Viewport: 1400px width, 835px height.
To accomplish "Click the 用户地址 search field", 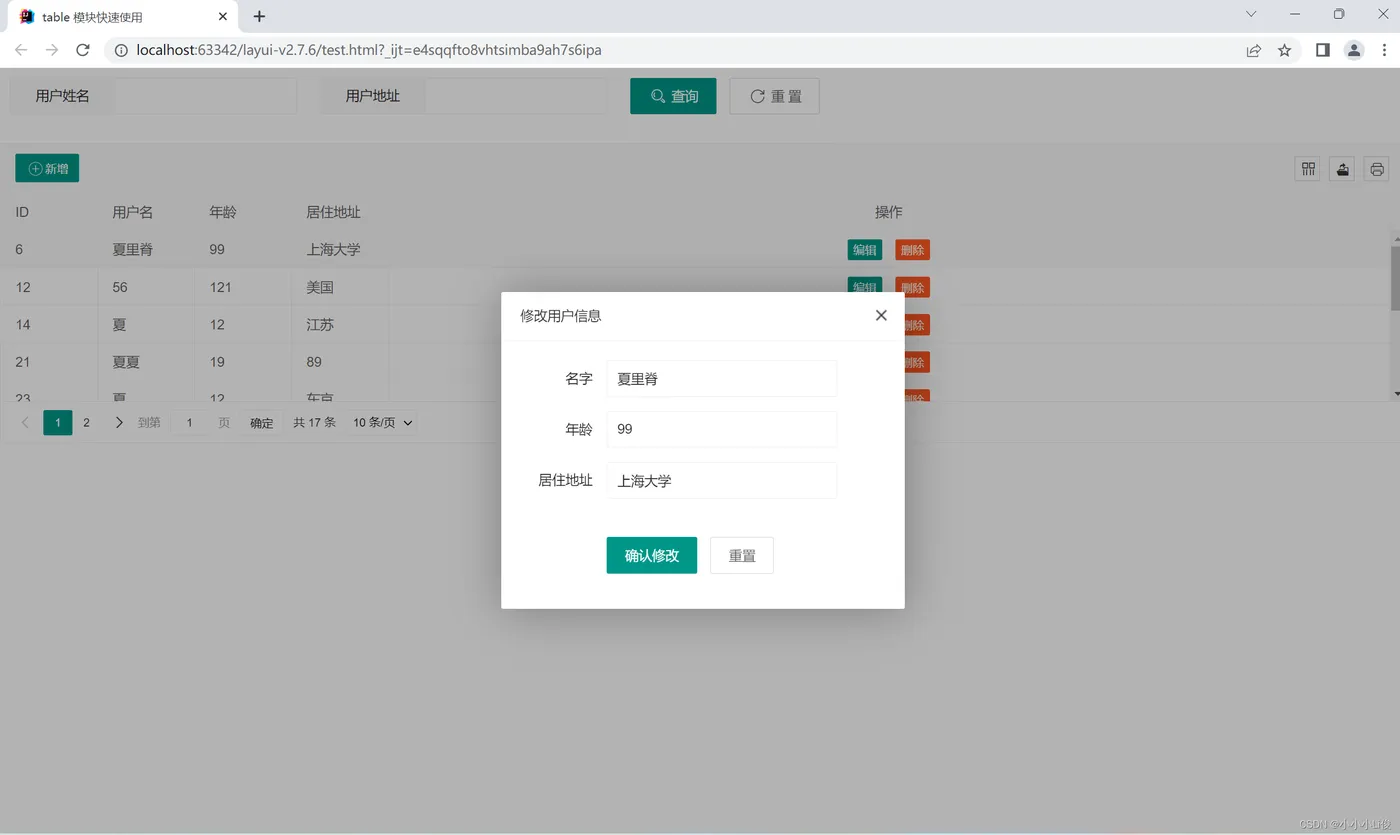I will pyautogui.click(x=516, y=96).
